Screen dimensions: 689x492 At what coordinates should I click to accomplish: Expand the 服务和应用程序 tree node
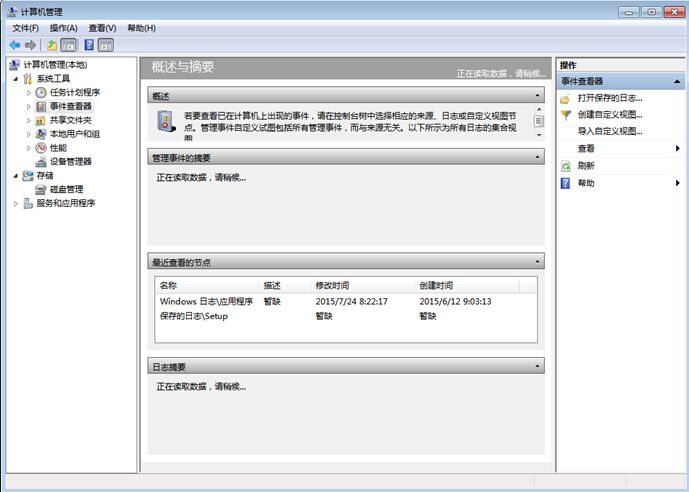click(x=16, y=203)
